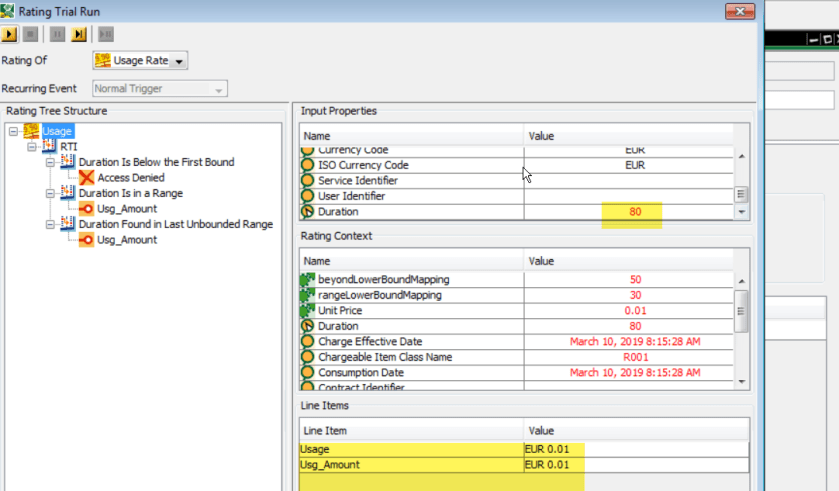839x491 pixels.
Task: Click the Run (play) toolbar button
Action: click(x=10, y=35)
